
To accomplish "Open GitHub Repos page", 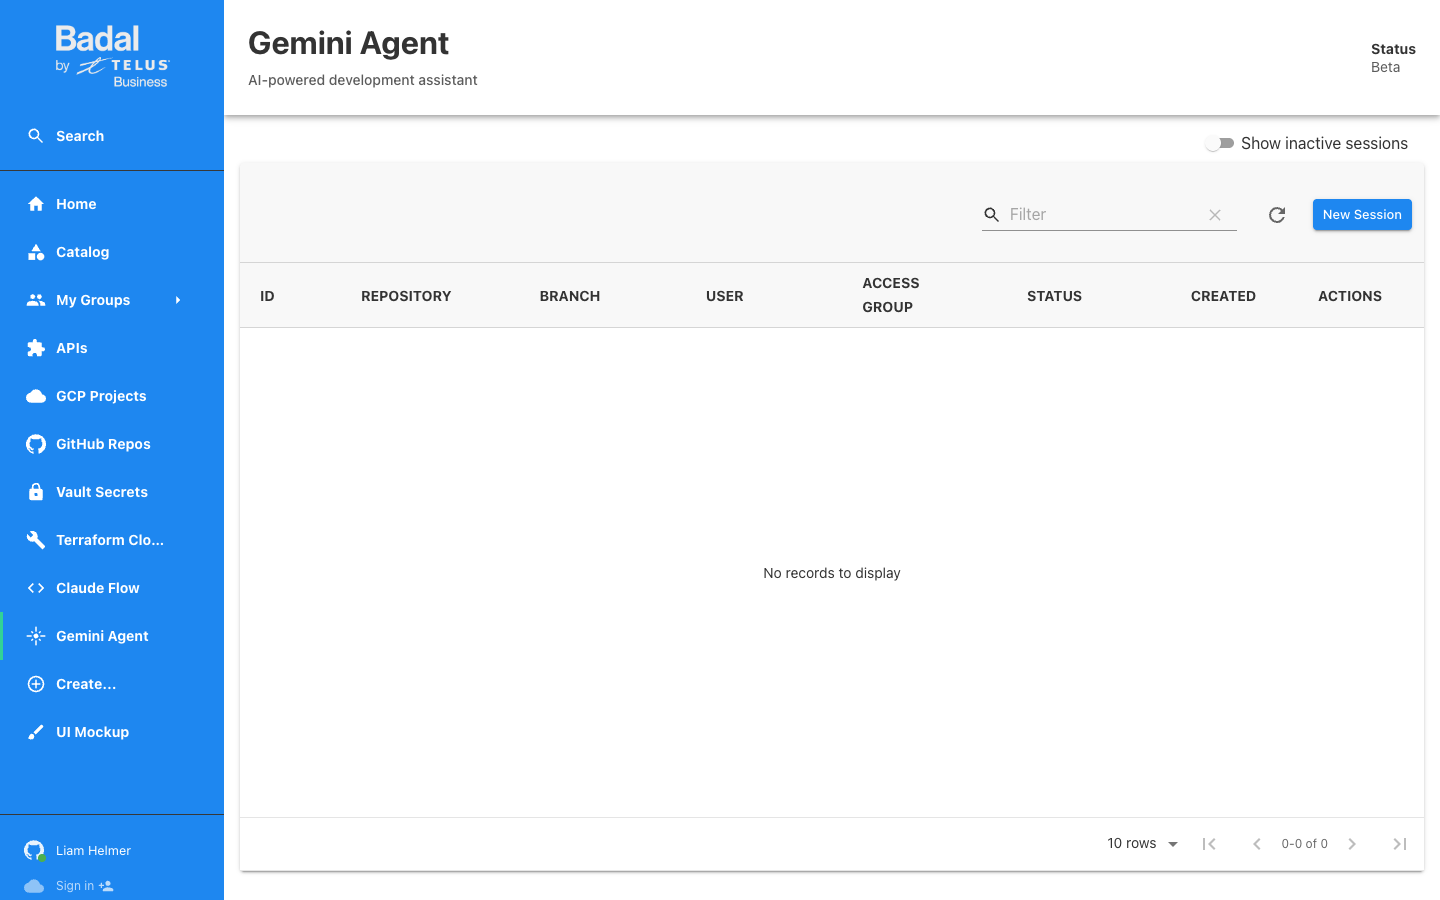I will [112, 444].
